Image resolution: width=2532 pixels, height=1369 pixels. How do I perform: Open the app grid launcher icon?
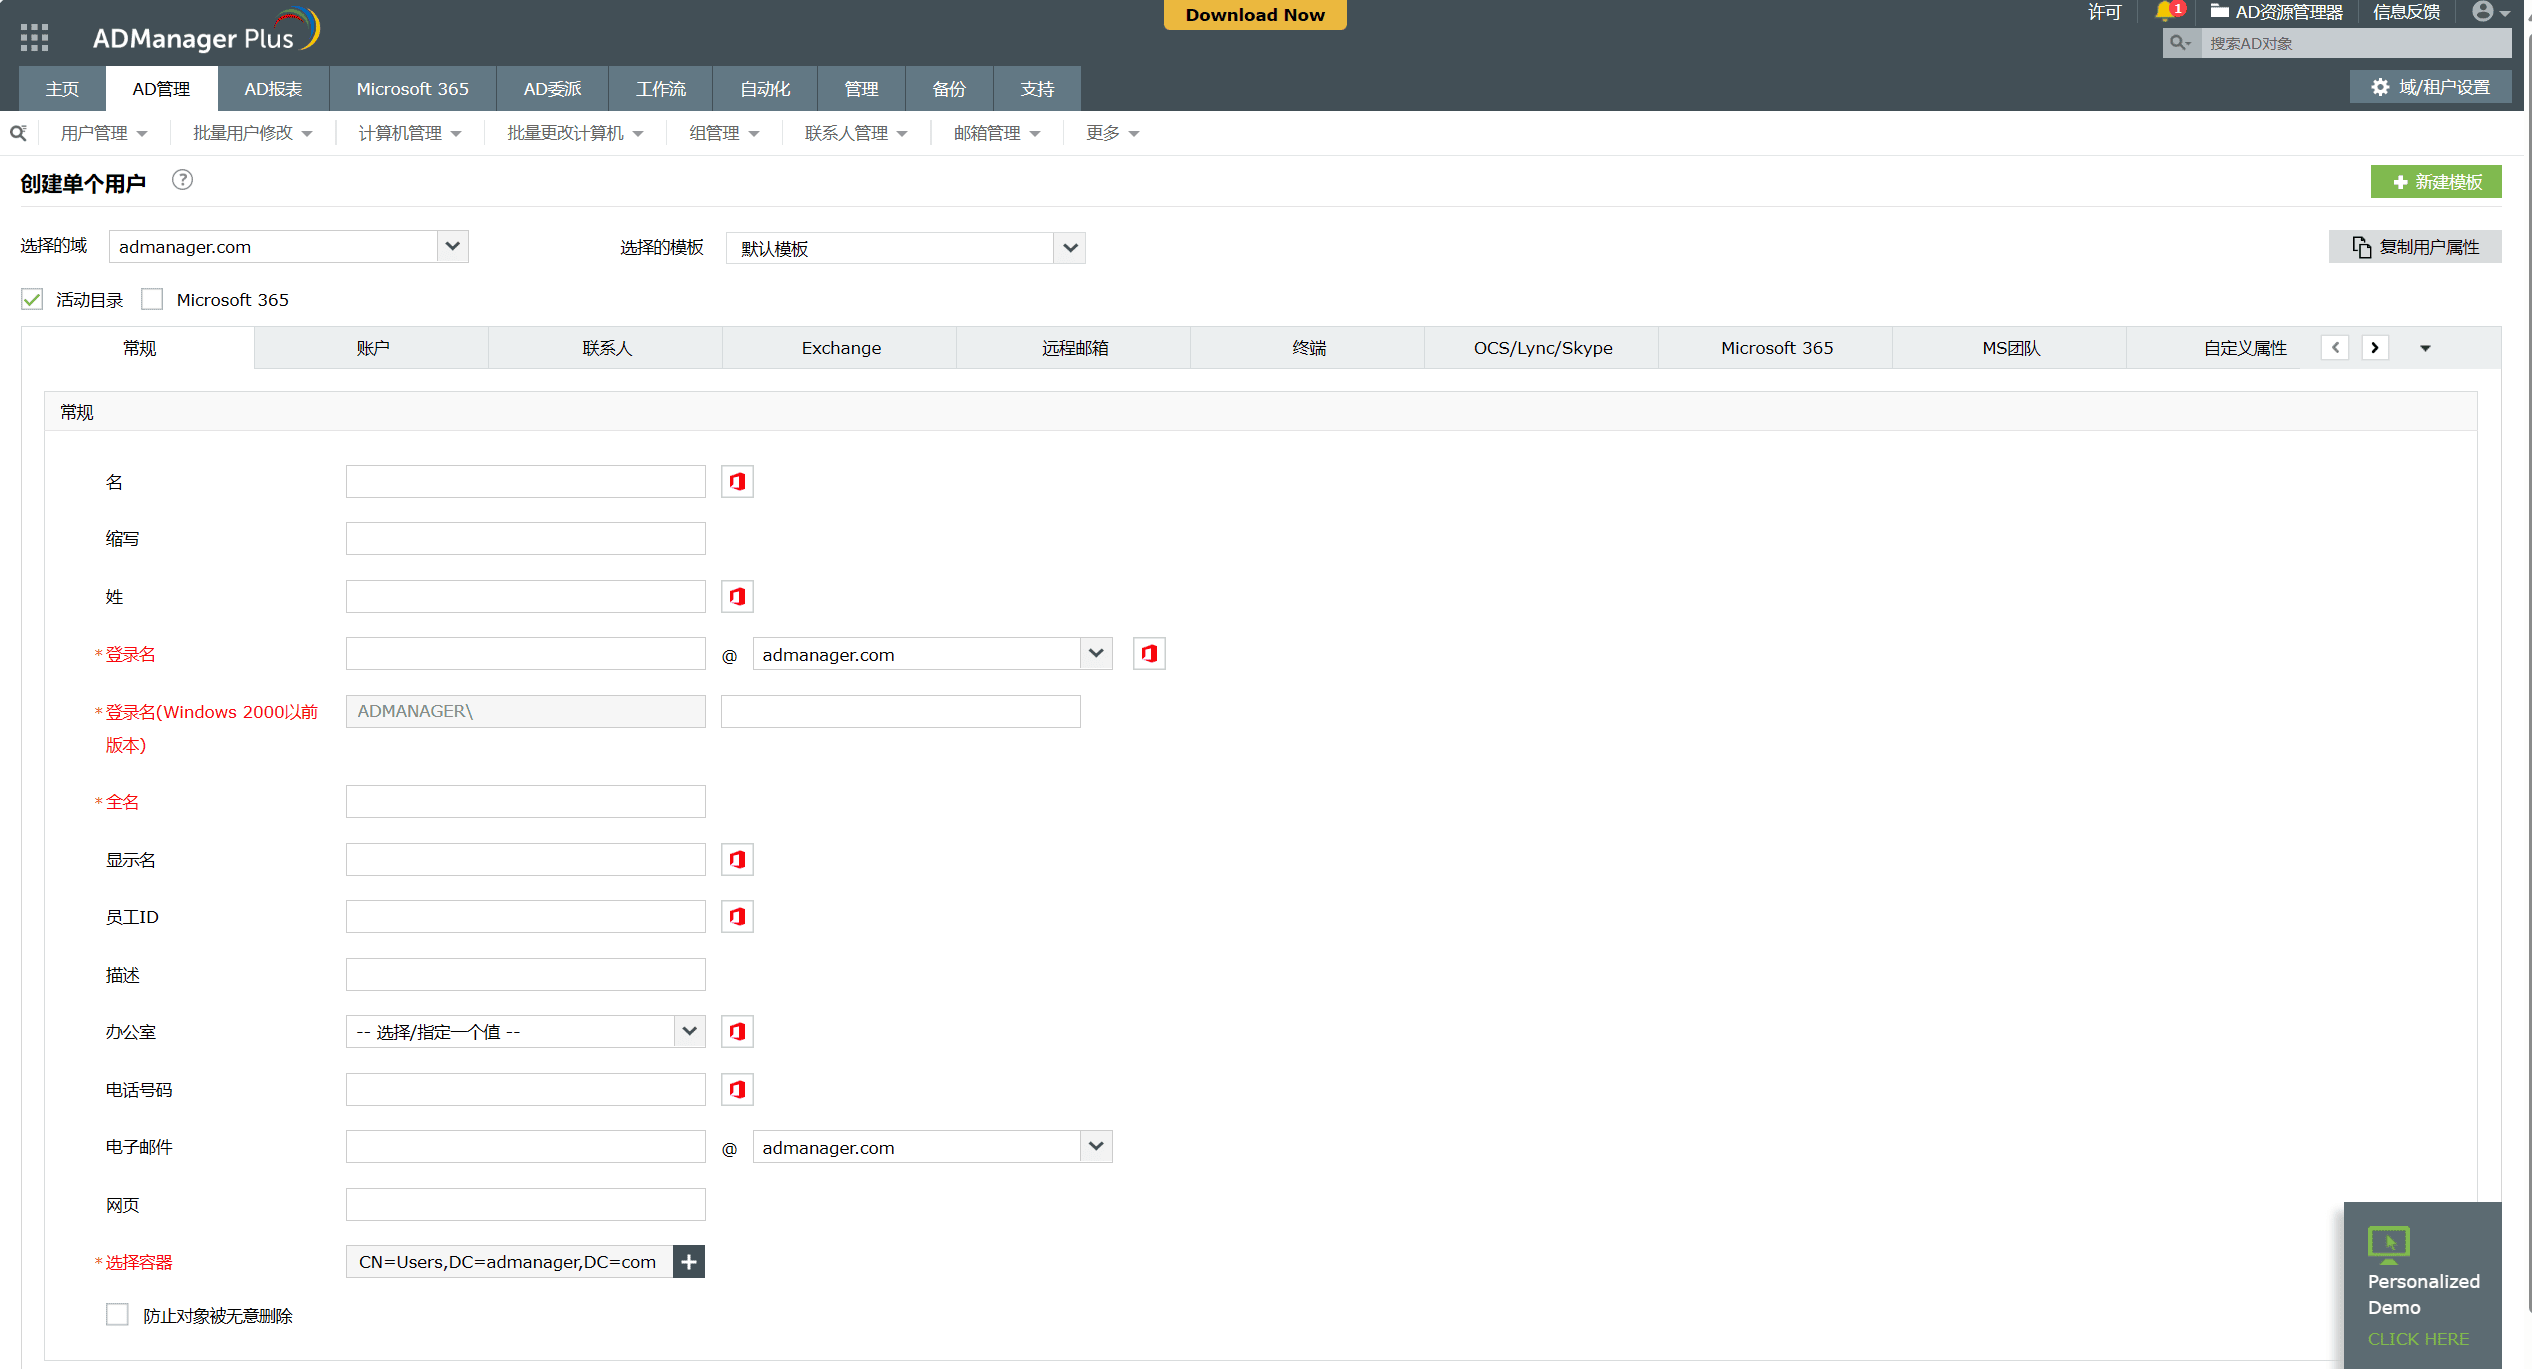pyautogui.click(x=34, y=38)
